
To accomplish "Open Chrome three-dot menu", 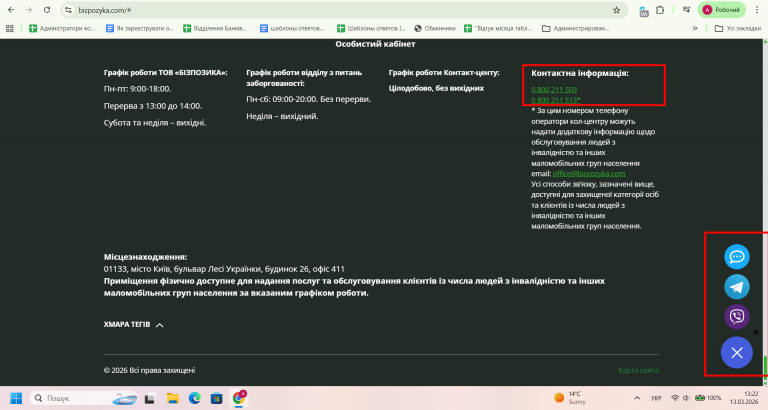I will click(x=757, y=10).
